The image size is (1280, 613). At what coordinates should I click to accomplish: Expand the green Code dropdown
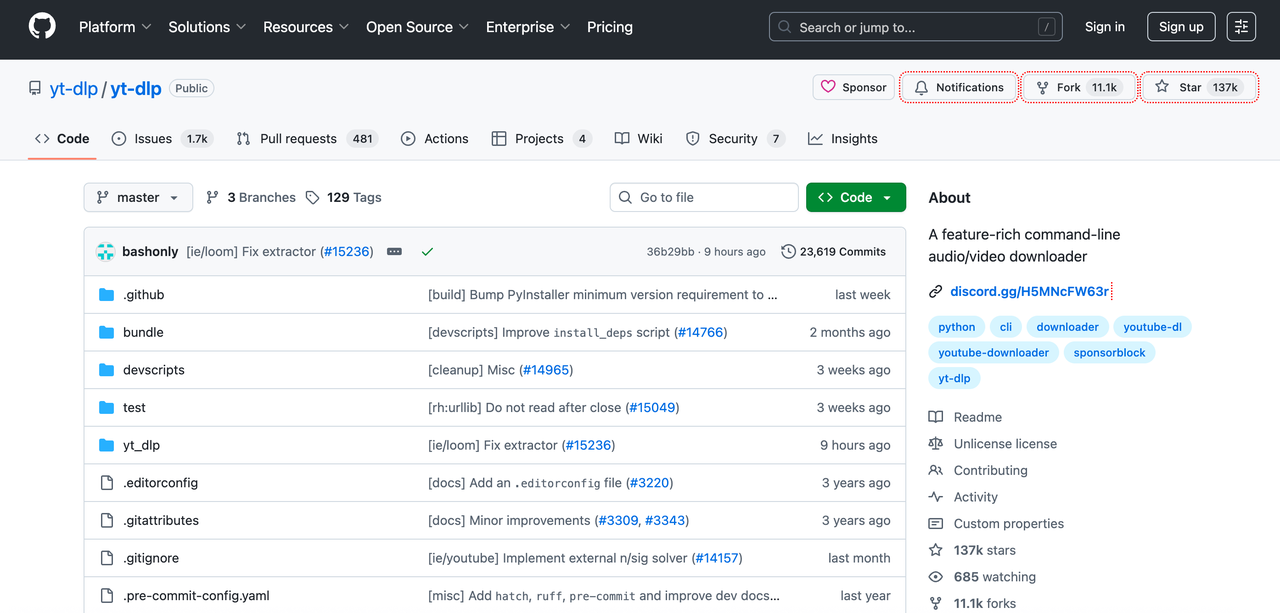pos(855,197)
